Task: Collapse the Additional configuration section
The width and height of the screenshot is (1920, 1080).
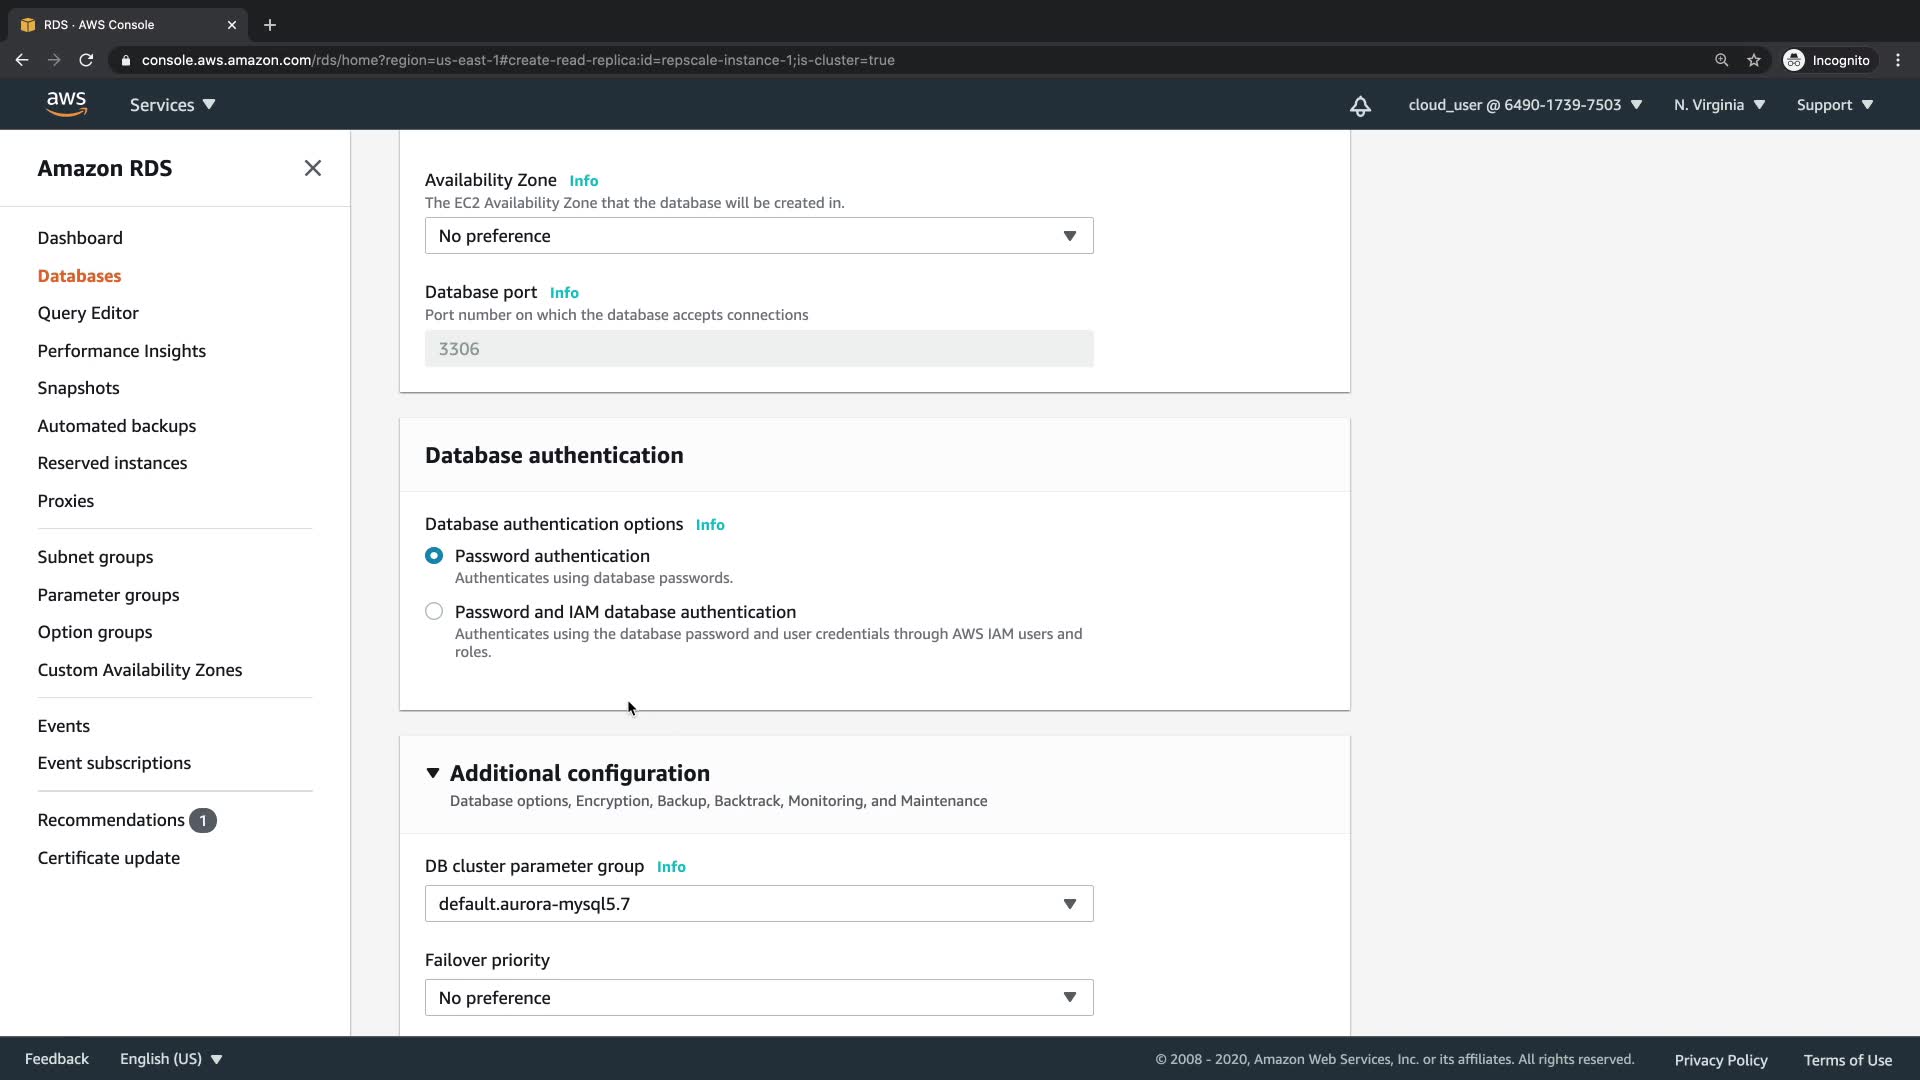Action: [x=433, y=773]
